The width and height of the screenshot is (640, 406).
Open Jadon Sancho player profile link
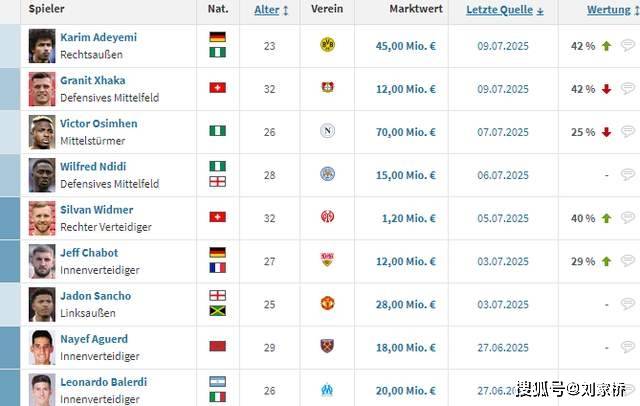[95, 296]
